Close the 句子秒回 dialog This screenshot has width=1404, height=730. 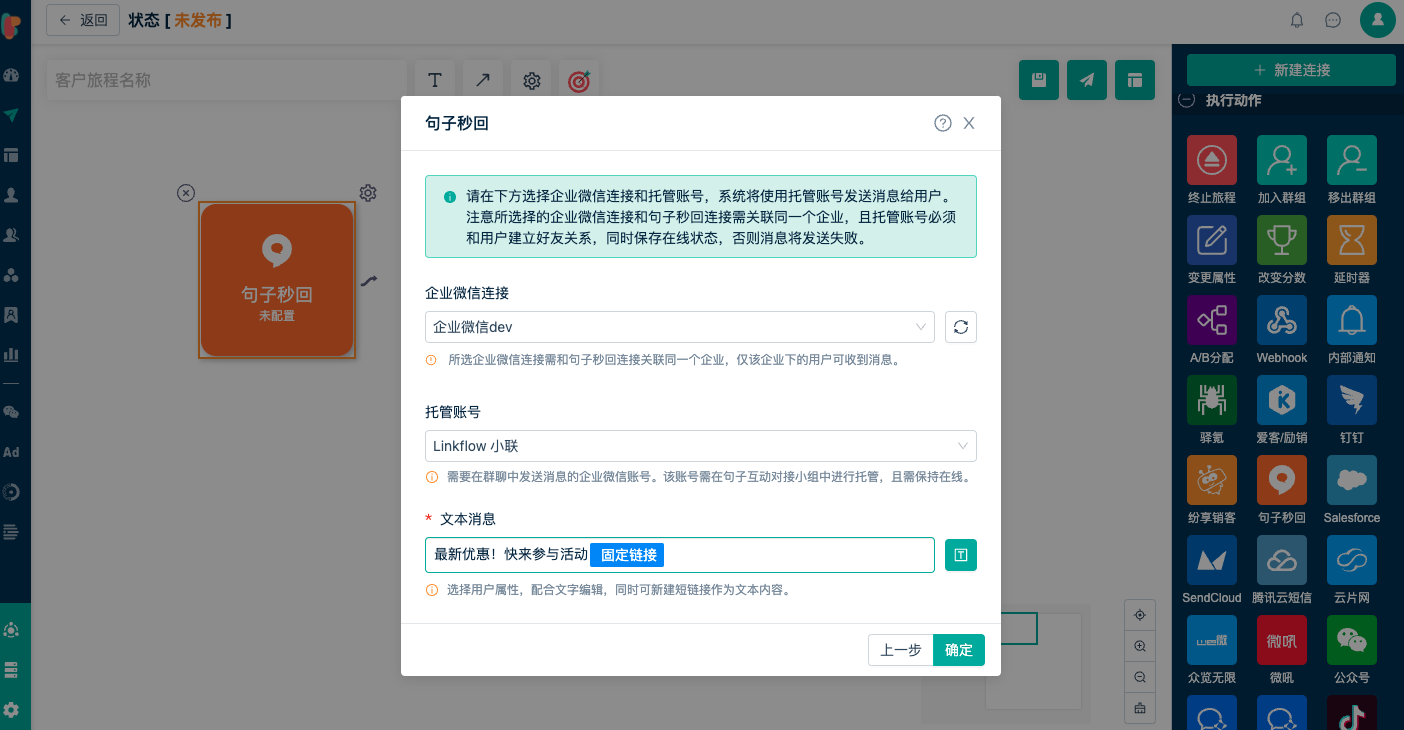pos(969,123)
